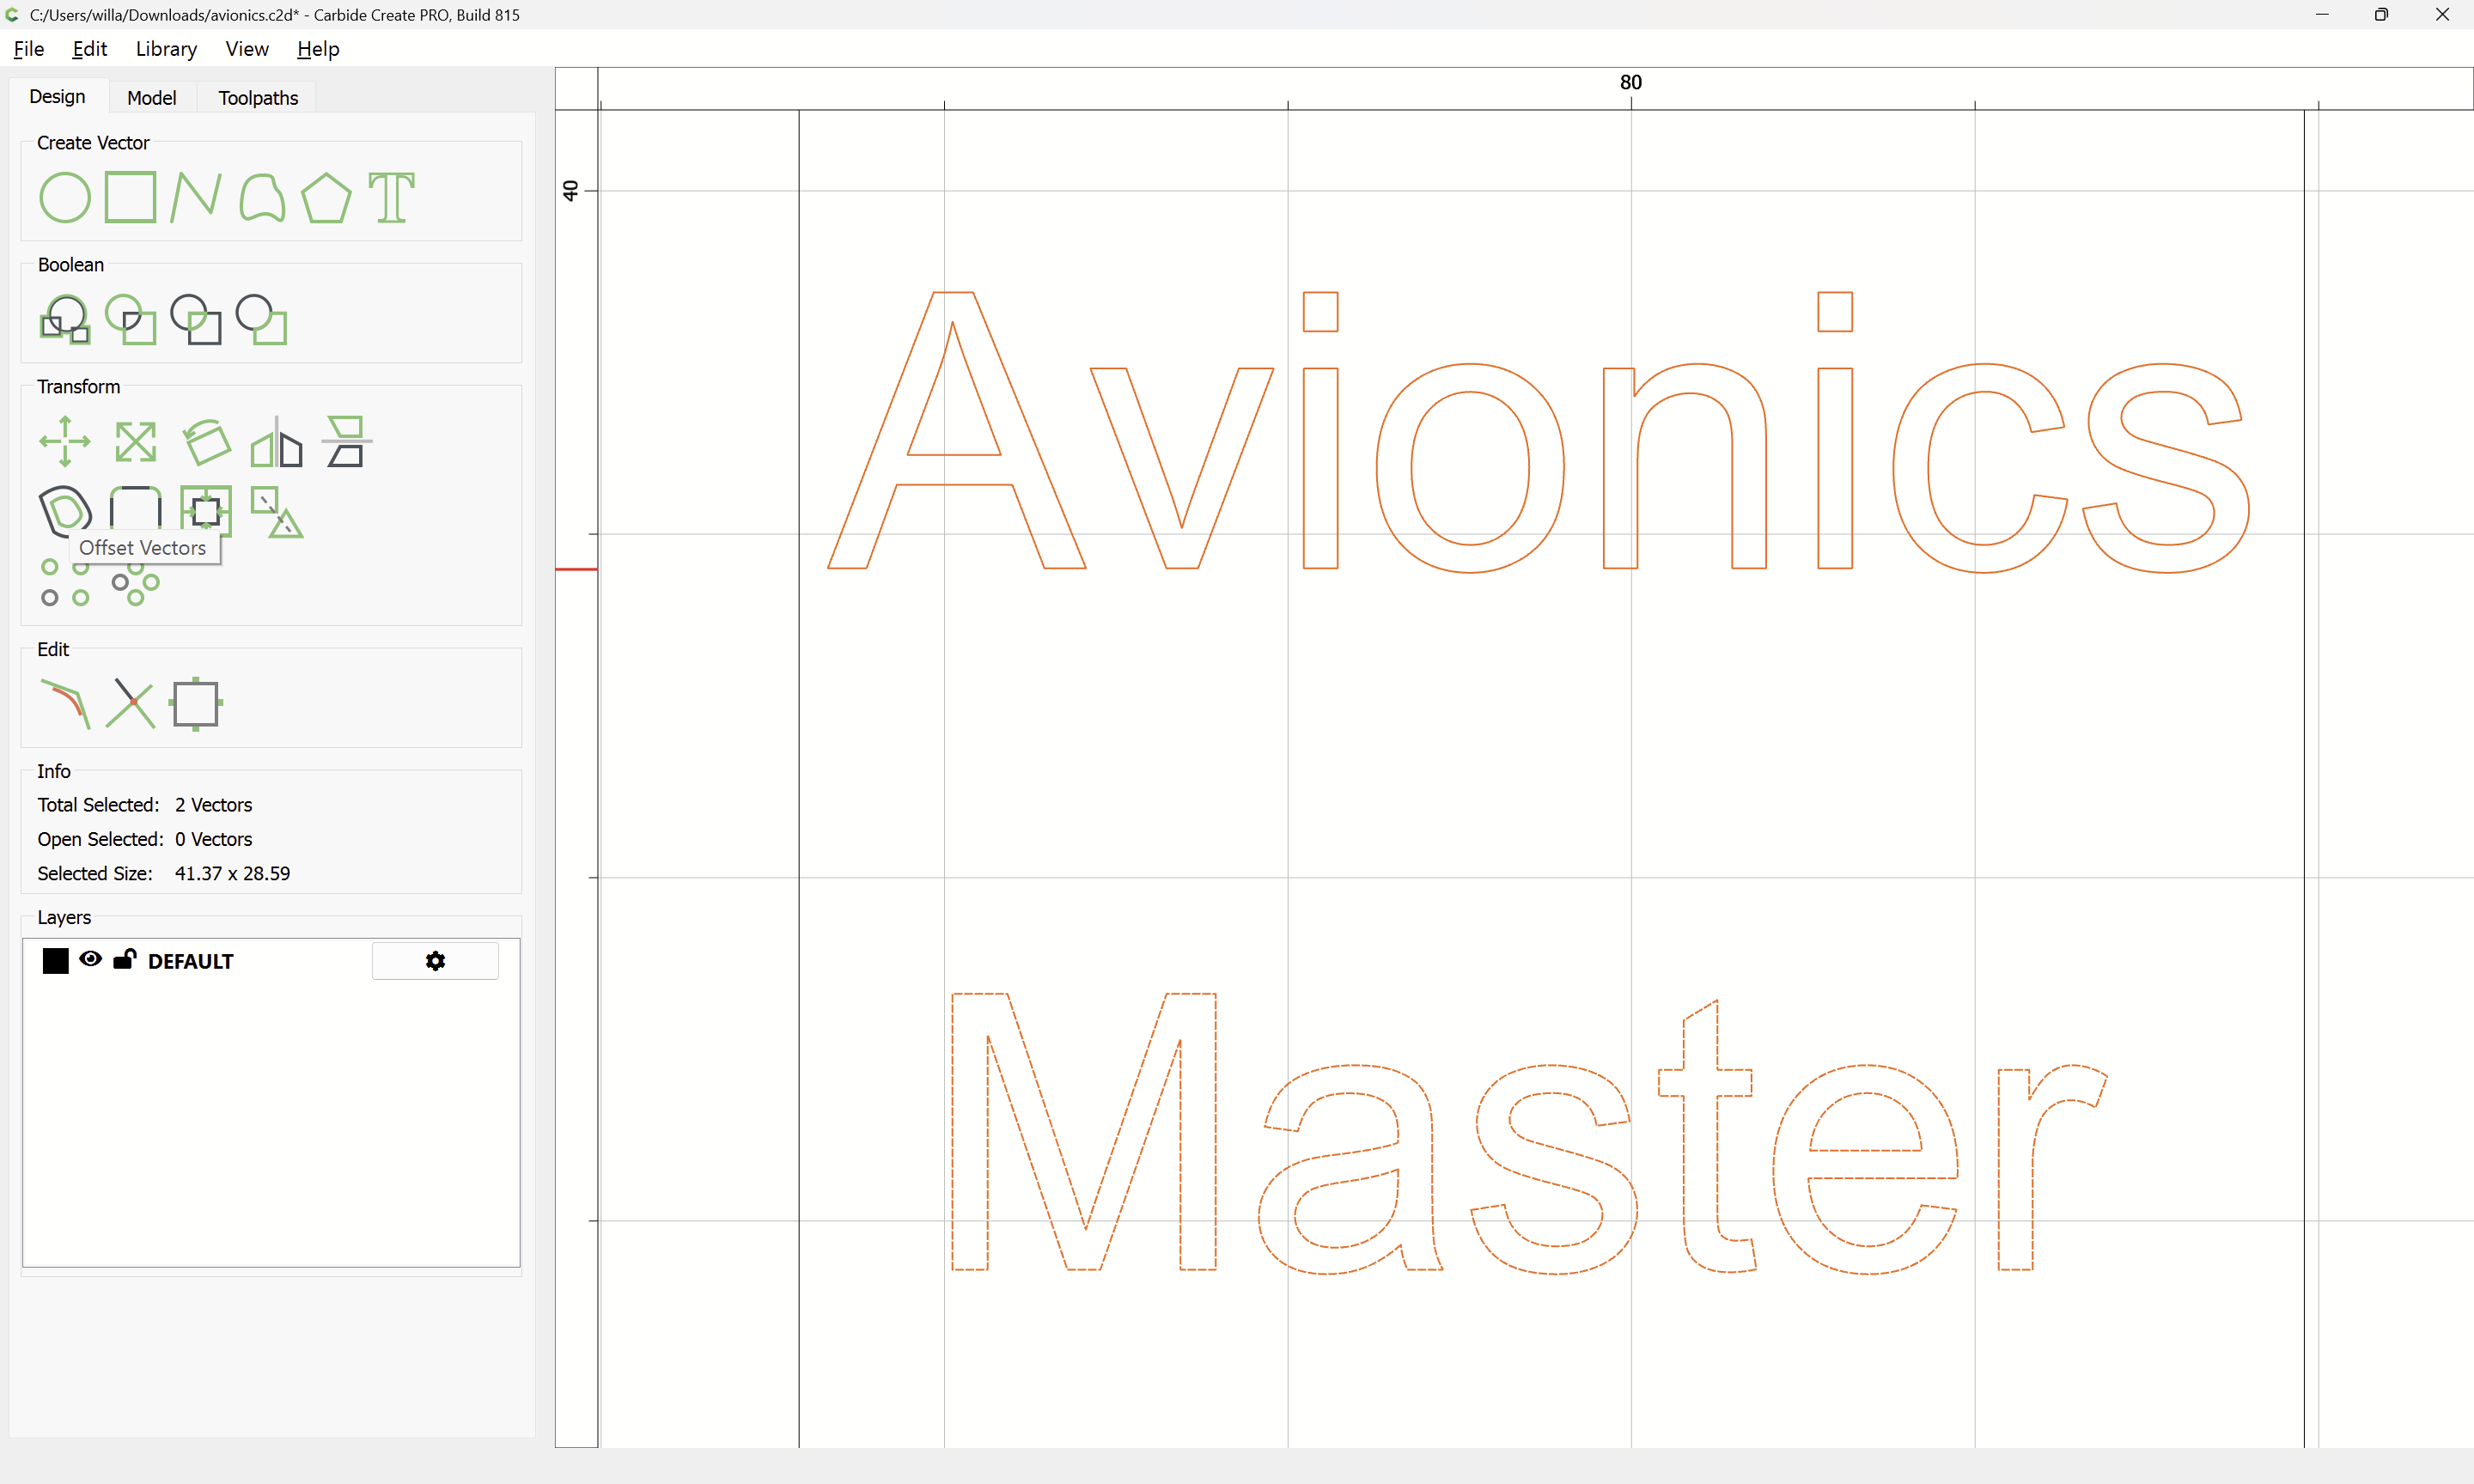Activate Trim Vectors scissors tool
2474x1484 pixels.
[x=131, y=704]
